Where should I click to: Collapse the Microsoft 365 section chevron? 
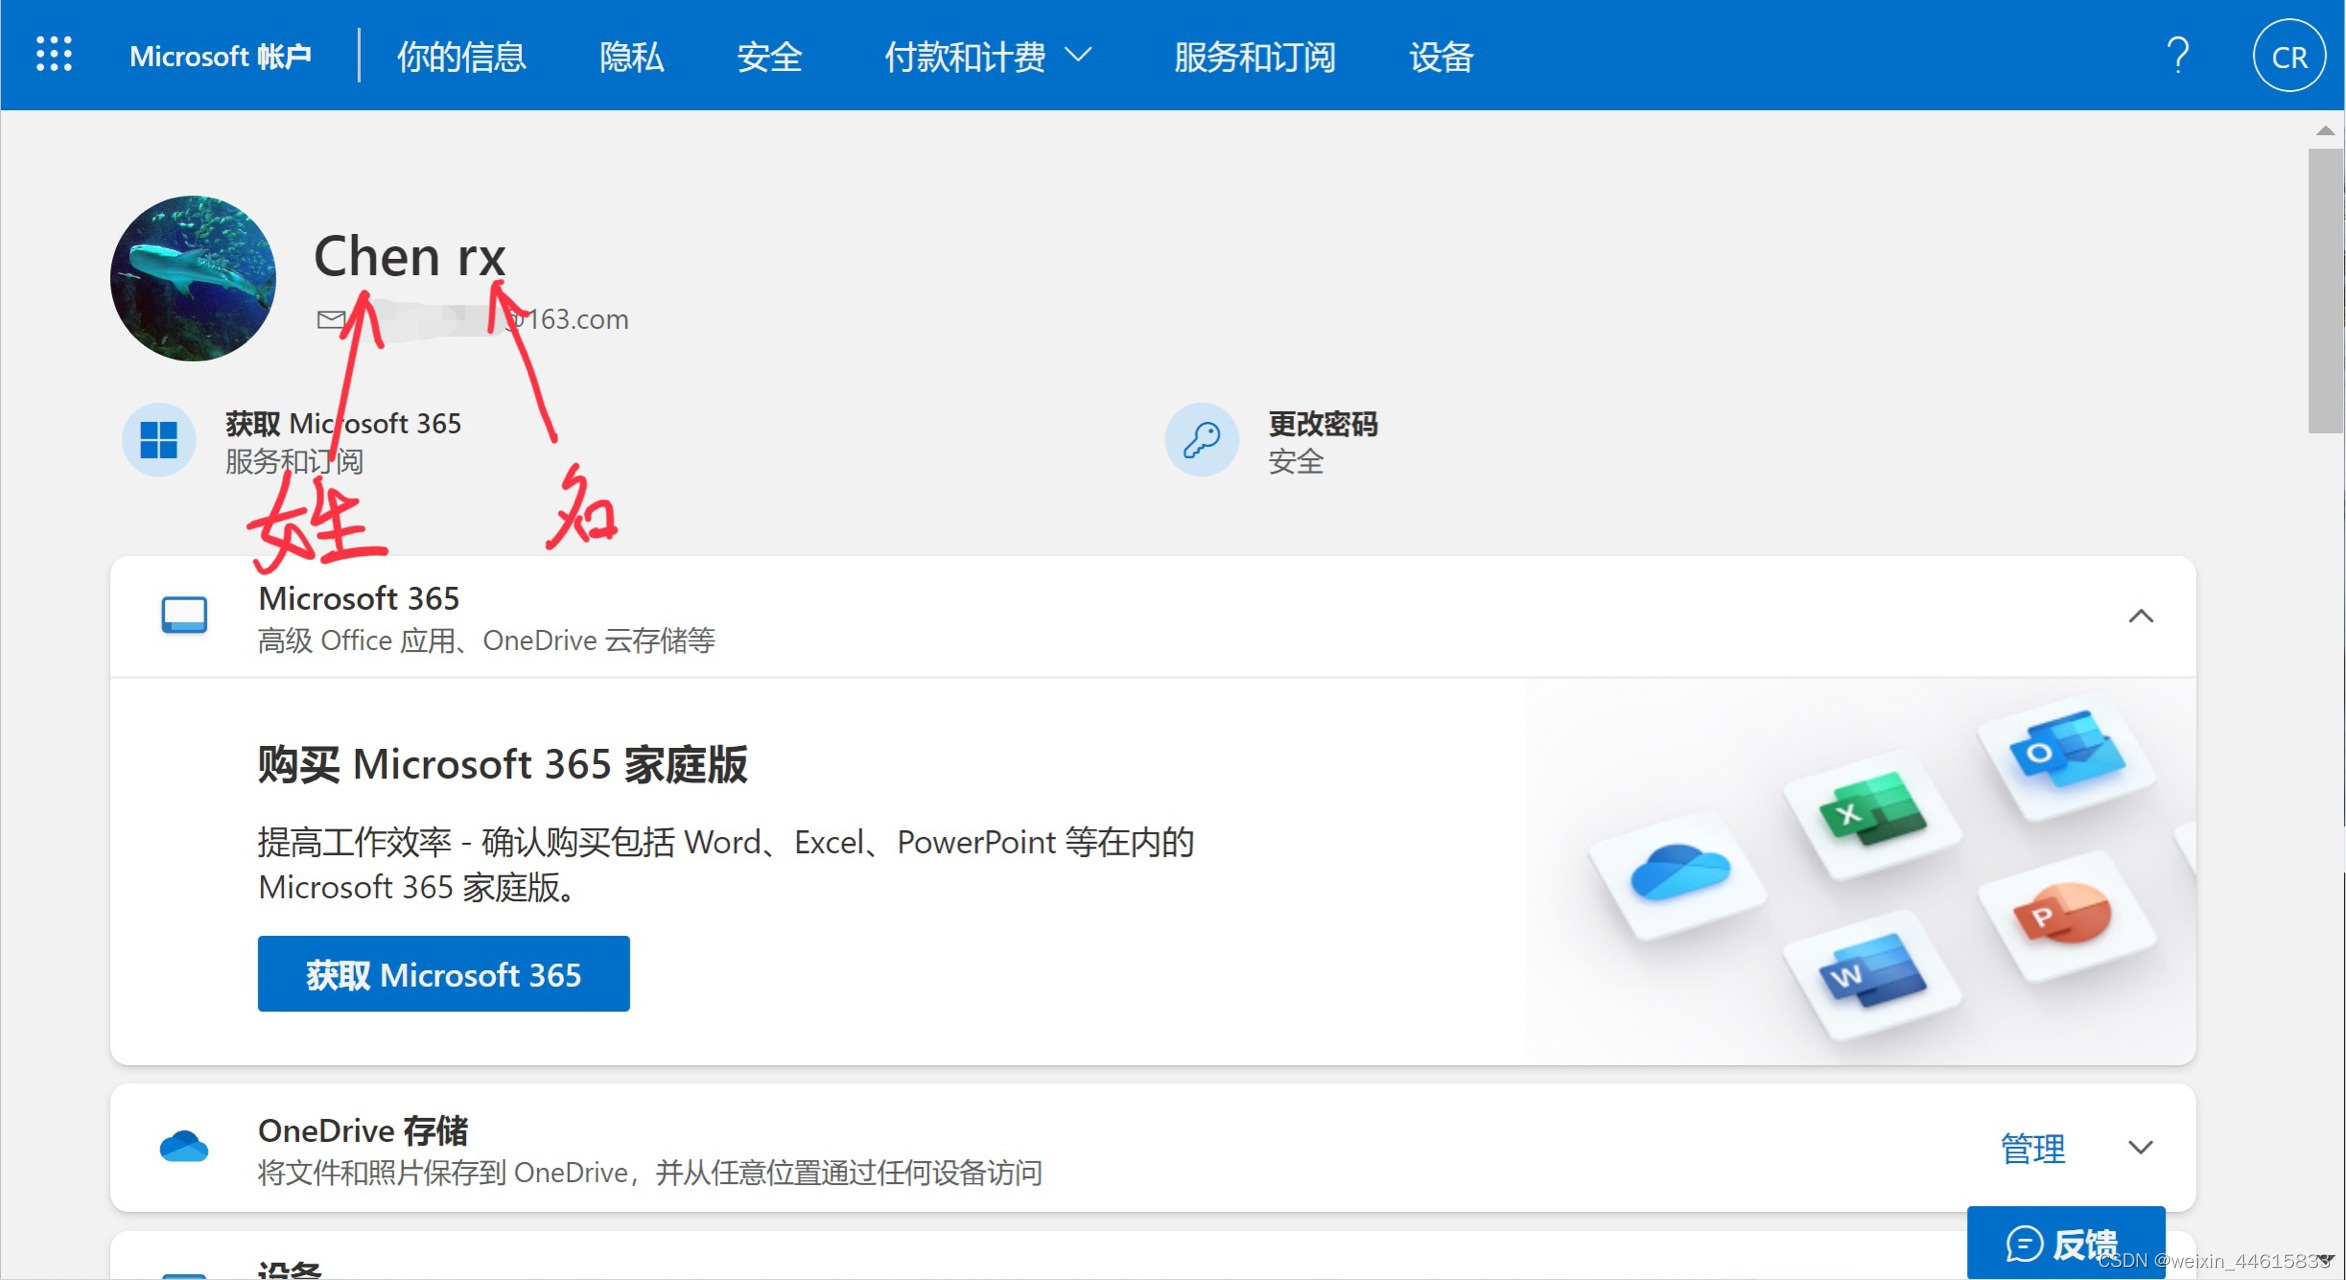click(2140, 616)
